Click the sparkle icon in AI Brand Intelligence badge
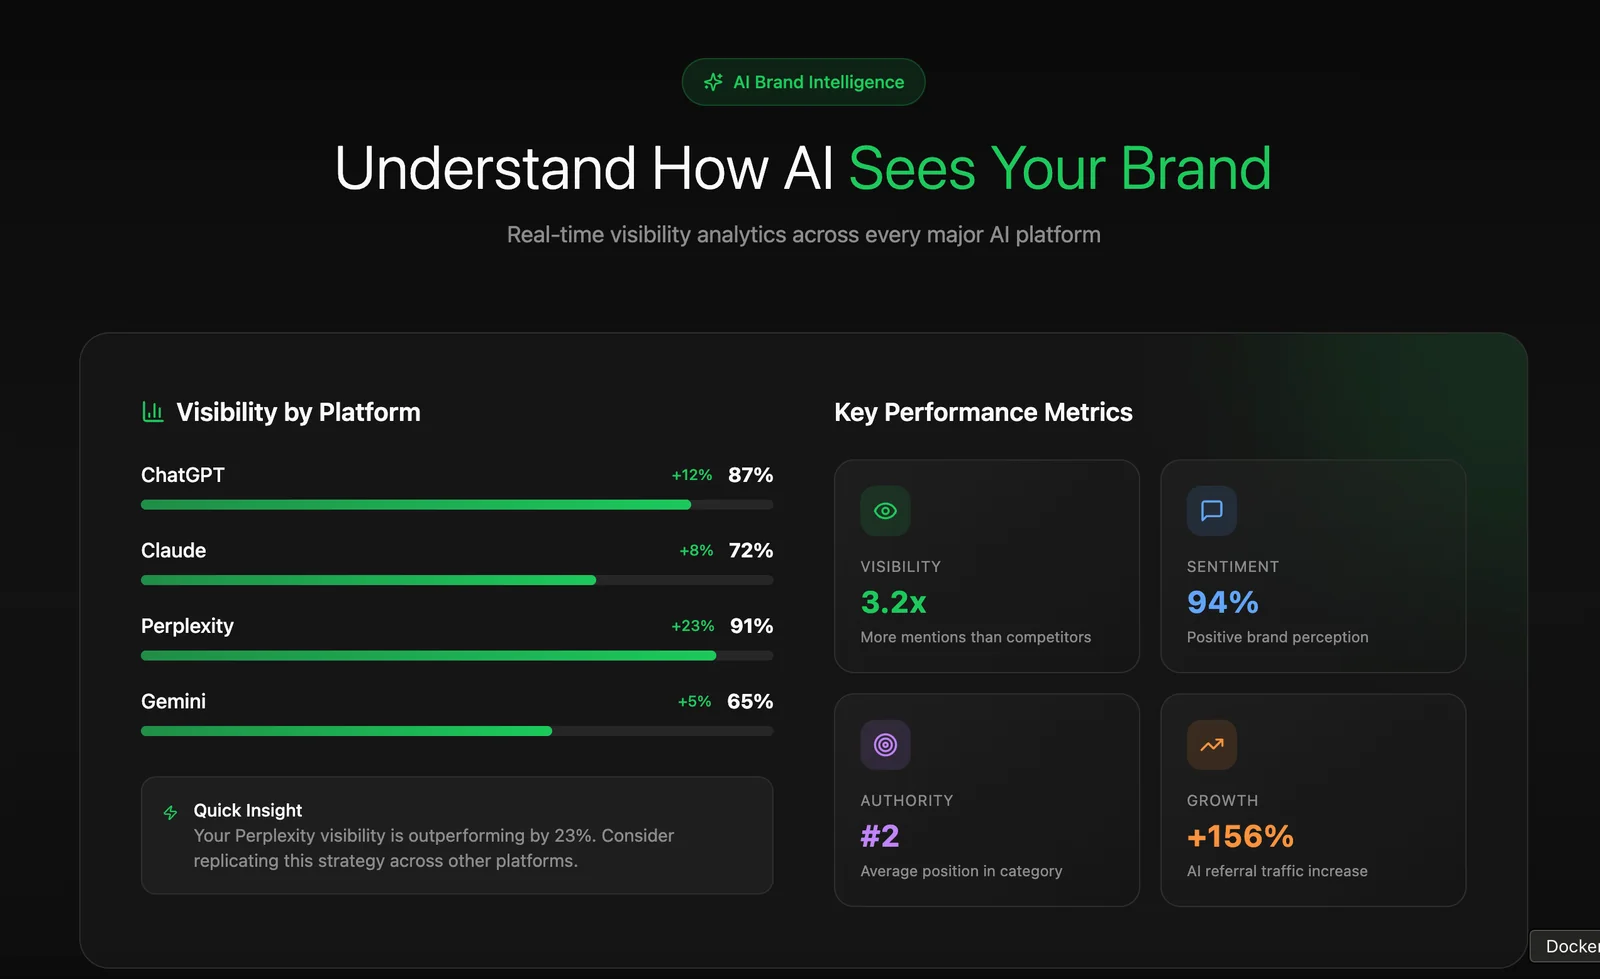The height and width of the screenshot is (979, 1600). point(713,82)
